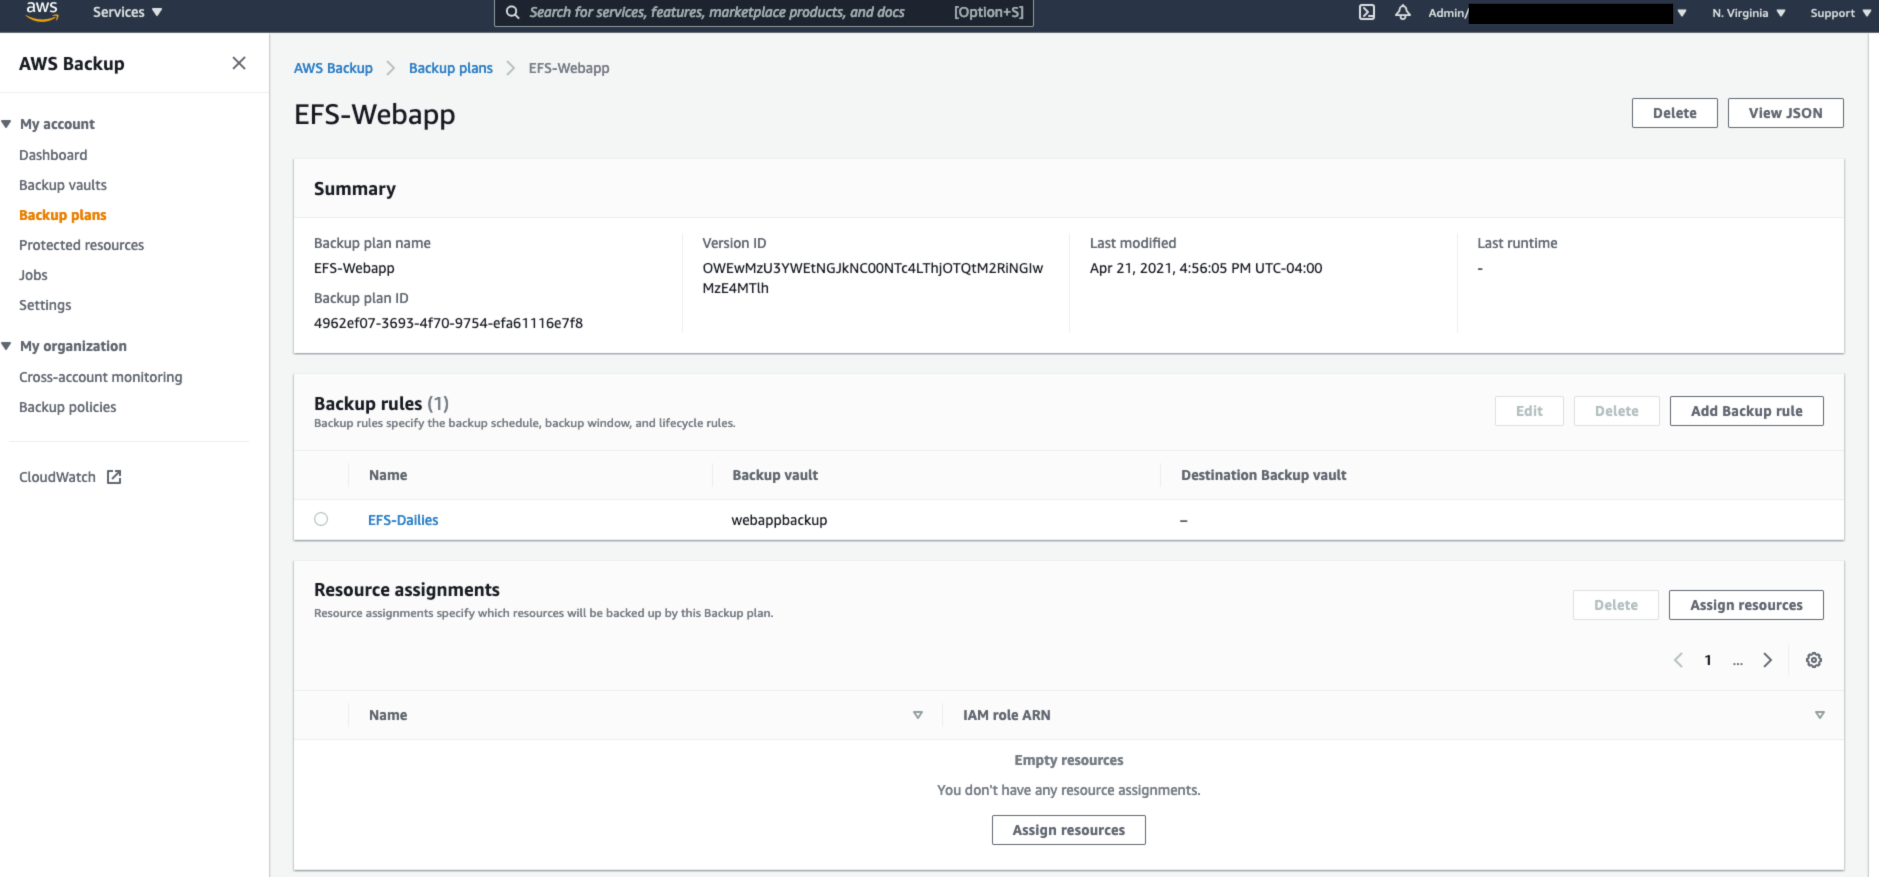Open Protected resources in sidebar
The width and height of the screenshot is (1879, 877).
(81, 245)
